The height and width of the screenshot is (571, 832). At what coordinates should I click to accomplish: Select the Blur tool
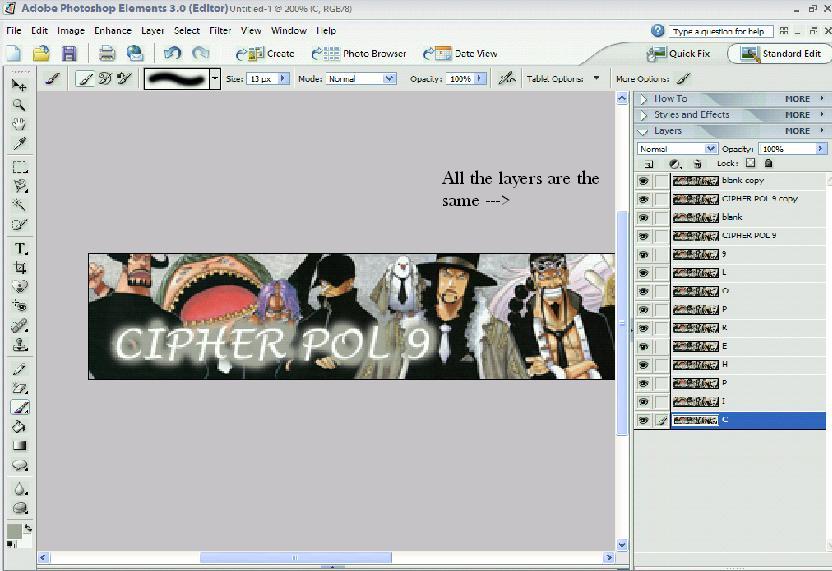point(20,489)
